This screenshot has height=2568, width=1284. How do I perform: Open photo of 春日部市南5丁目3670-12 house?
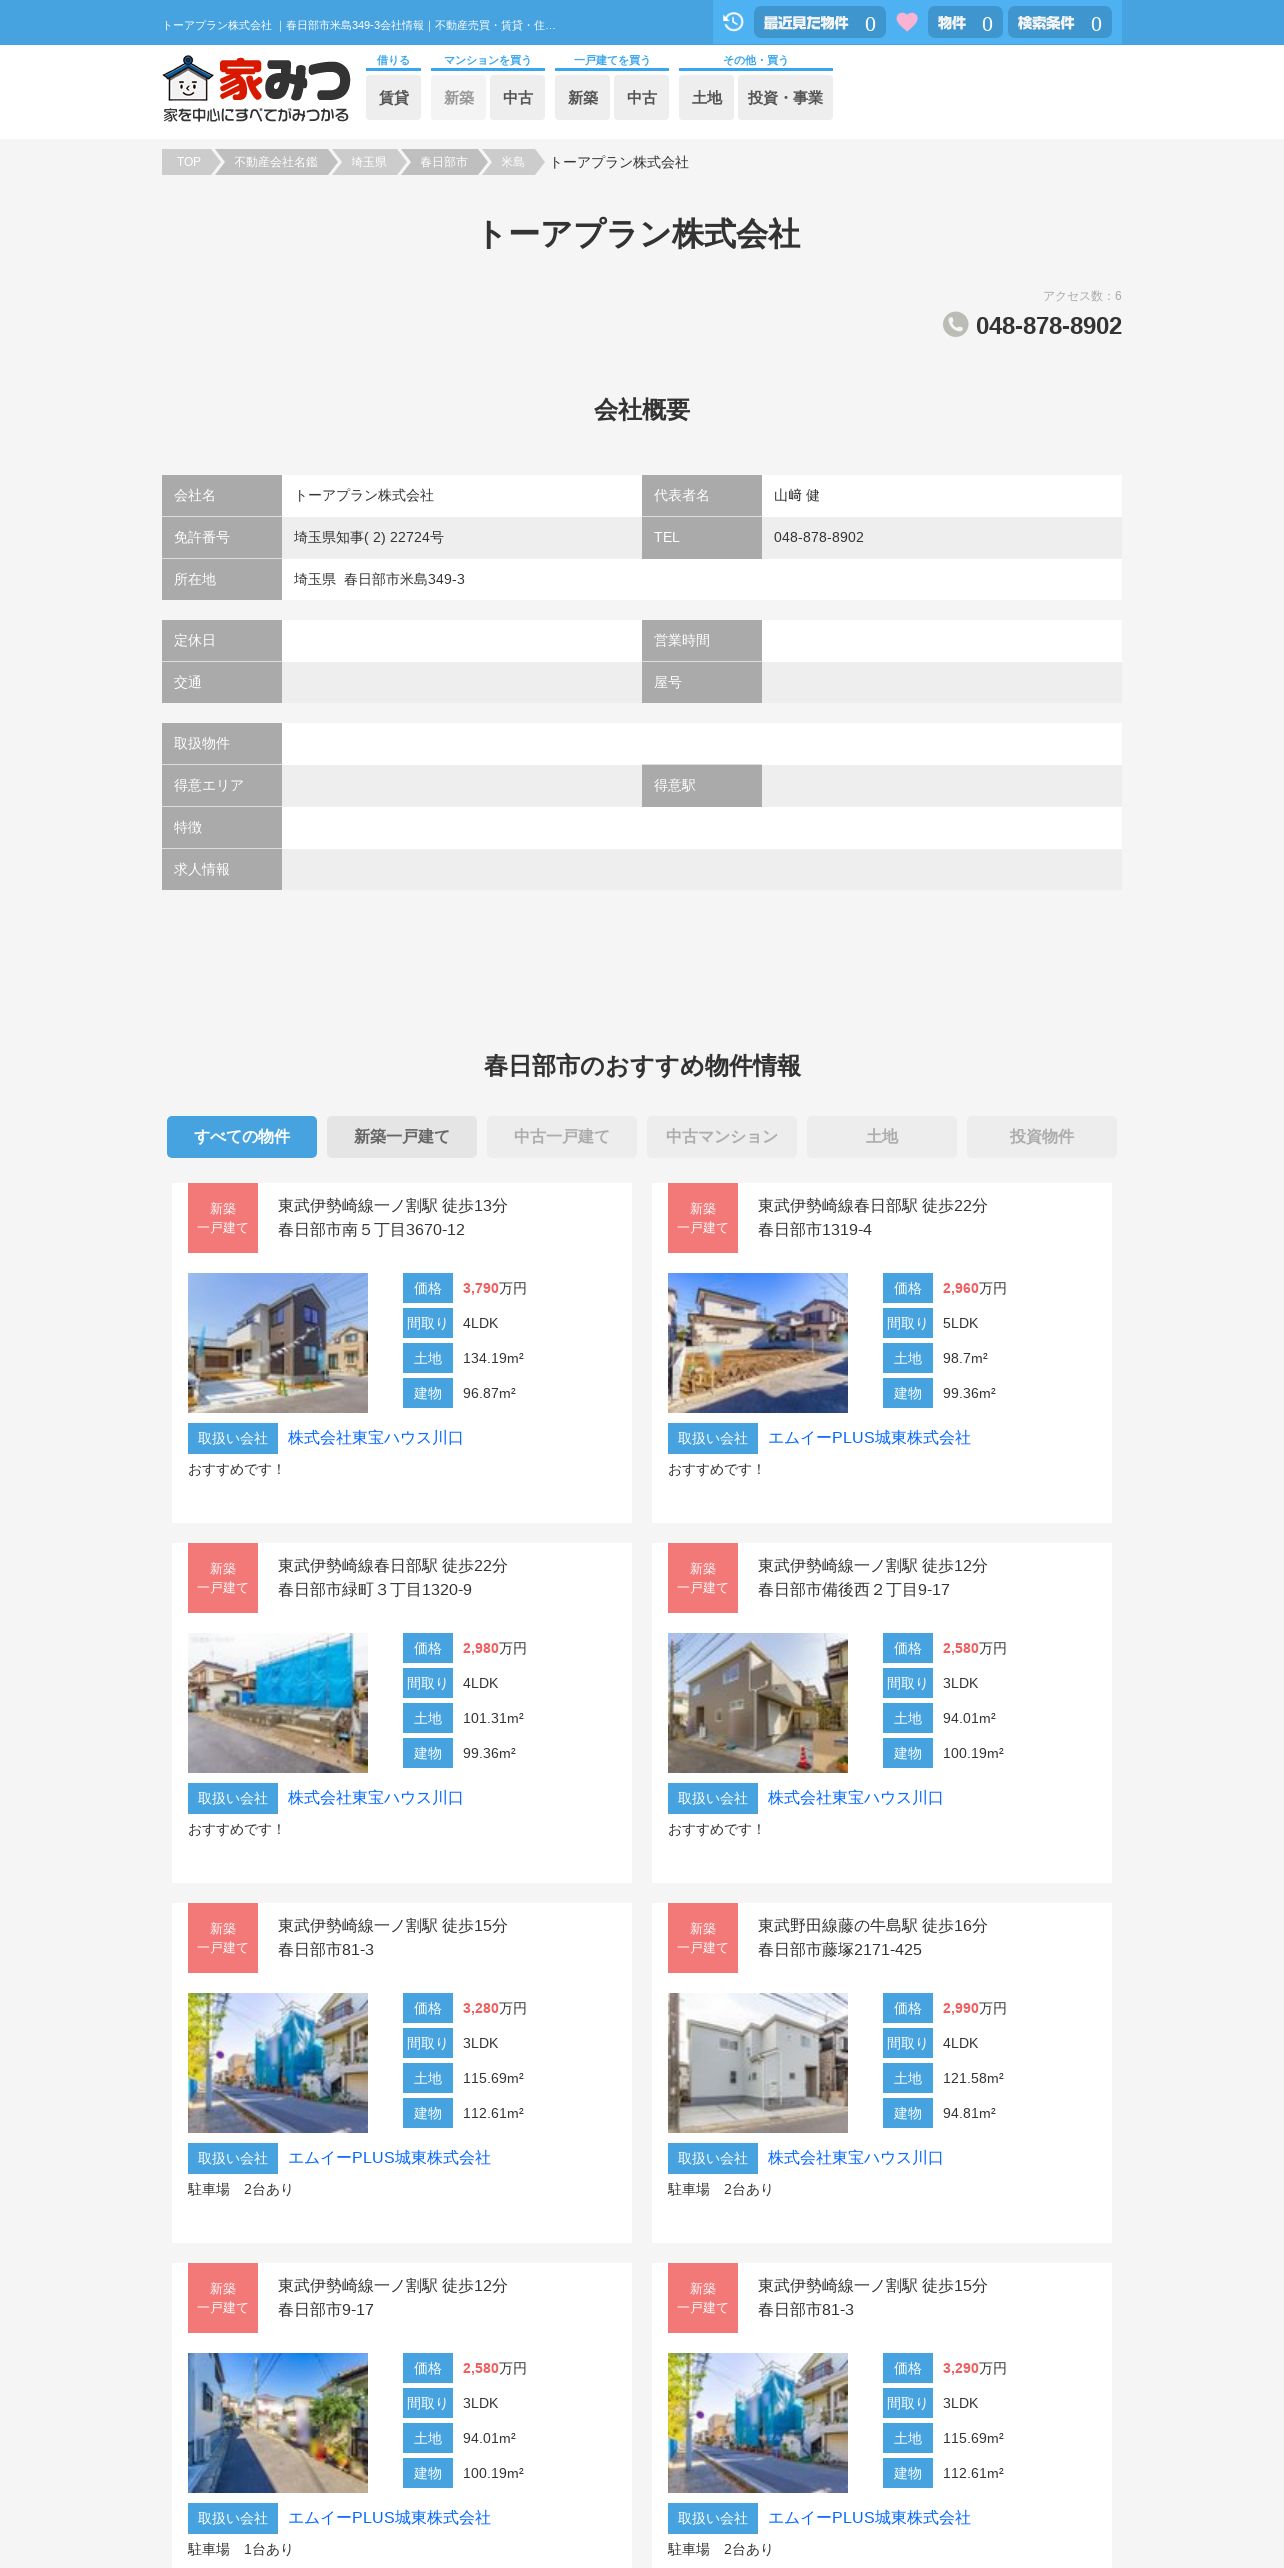point(278,1343)
